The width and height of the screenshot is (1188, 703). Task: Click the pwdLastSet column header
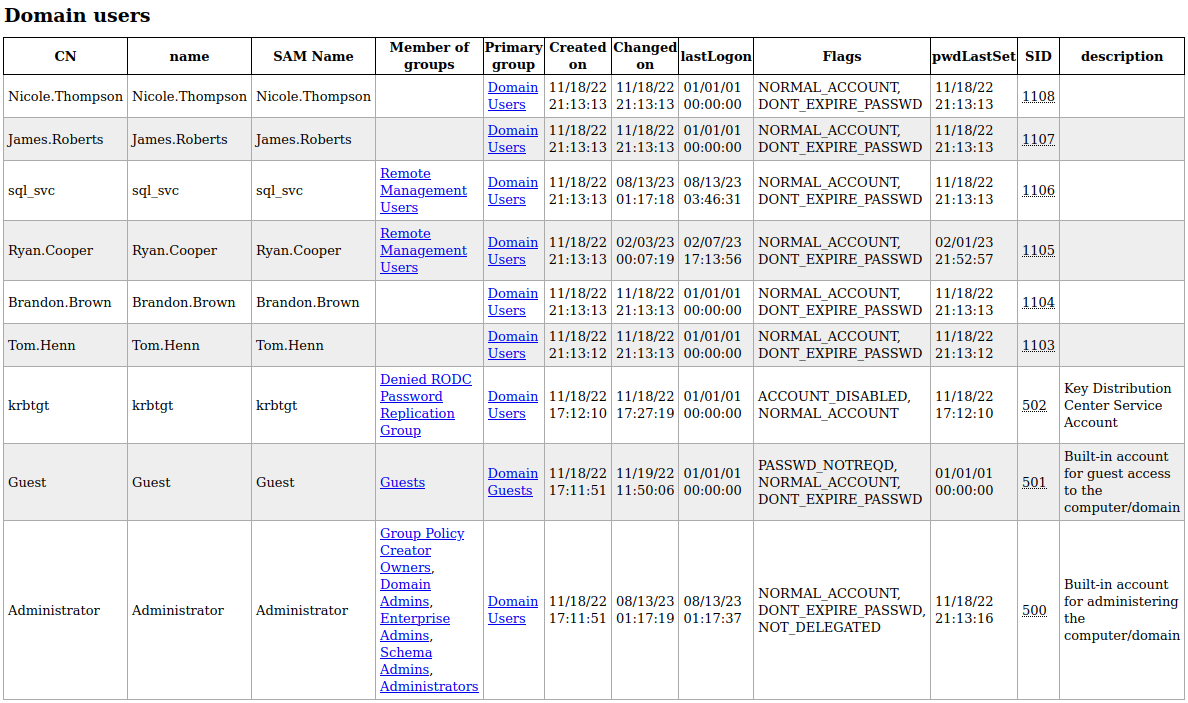(x=974, y=56)
